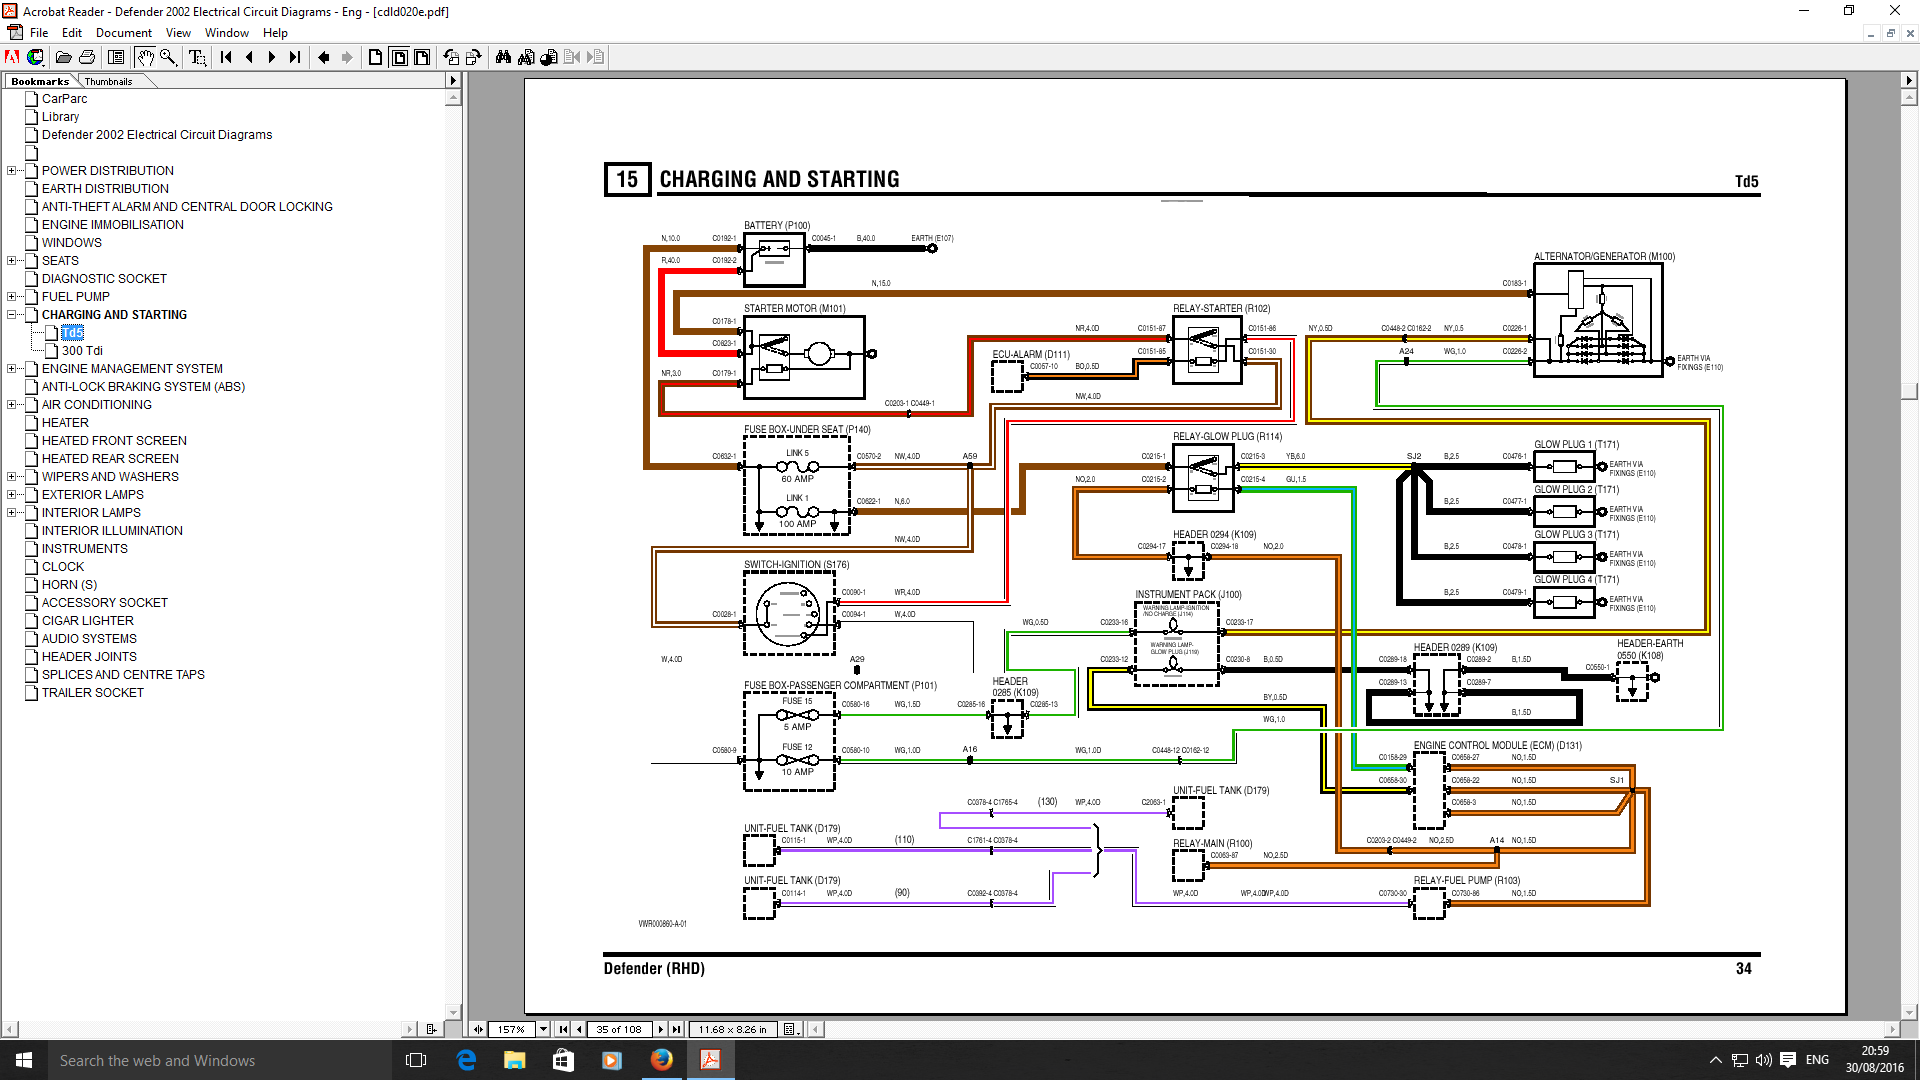Image resolution: width=1920 pixels, height=1080 pixels.
Task: Rotate view counter-clockwise
Action: tap(451, 57)
